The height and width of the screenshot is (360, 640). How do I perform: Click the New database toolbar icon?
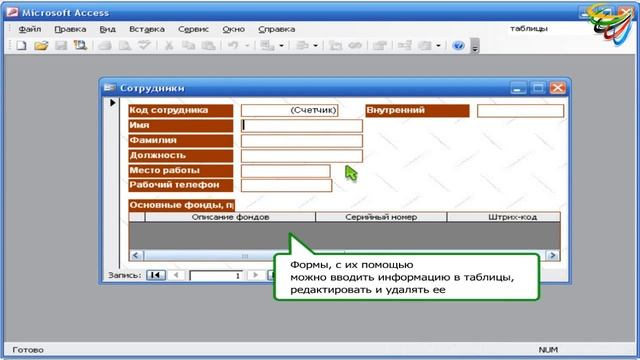[x=21, y=45]
